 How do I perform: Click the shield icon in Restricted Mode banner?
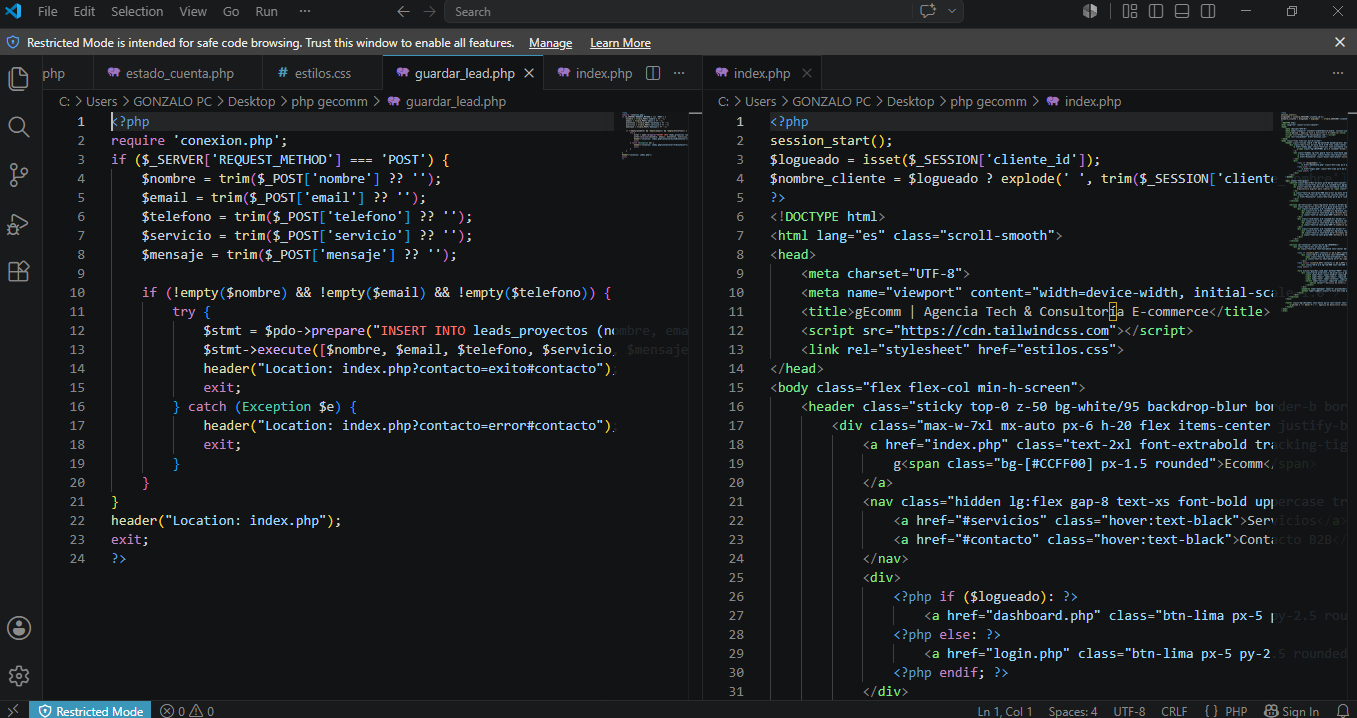pos(13,43)
